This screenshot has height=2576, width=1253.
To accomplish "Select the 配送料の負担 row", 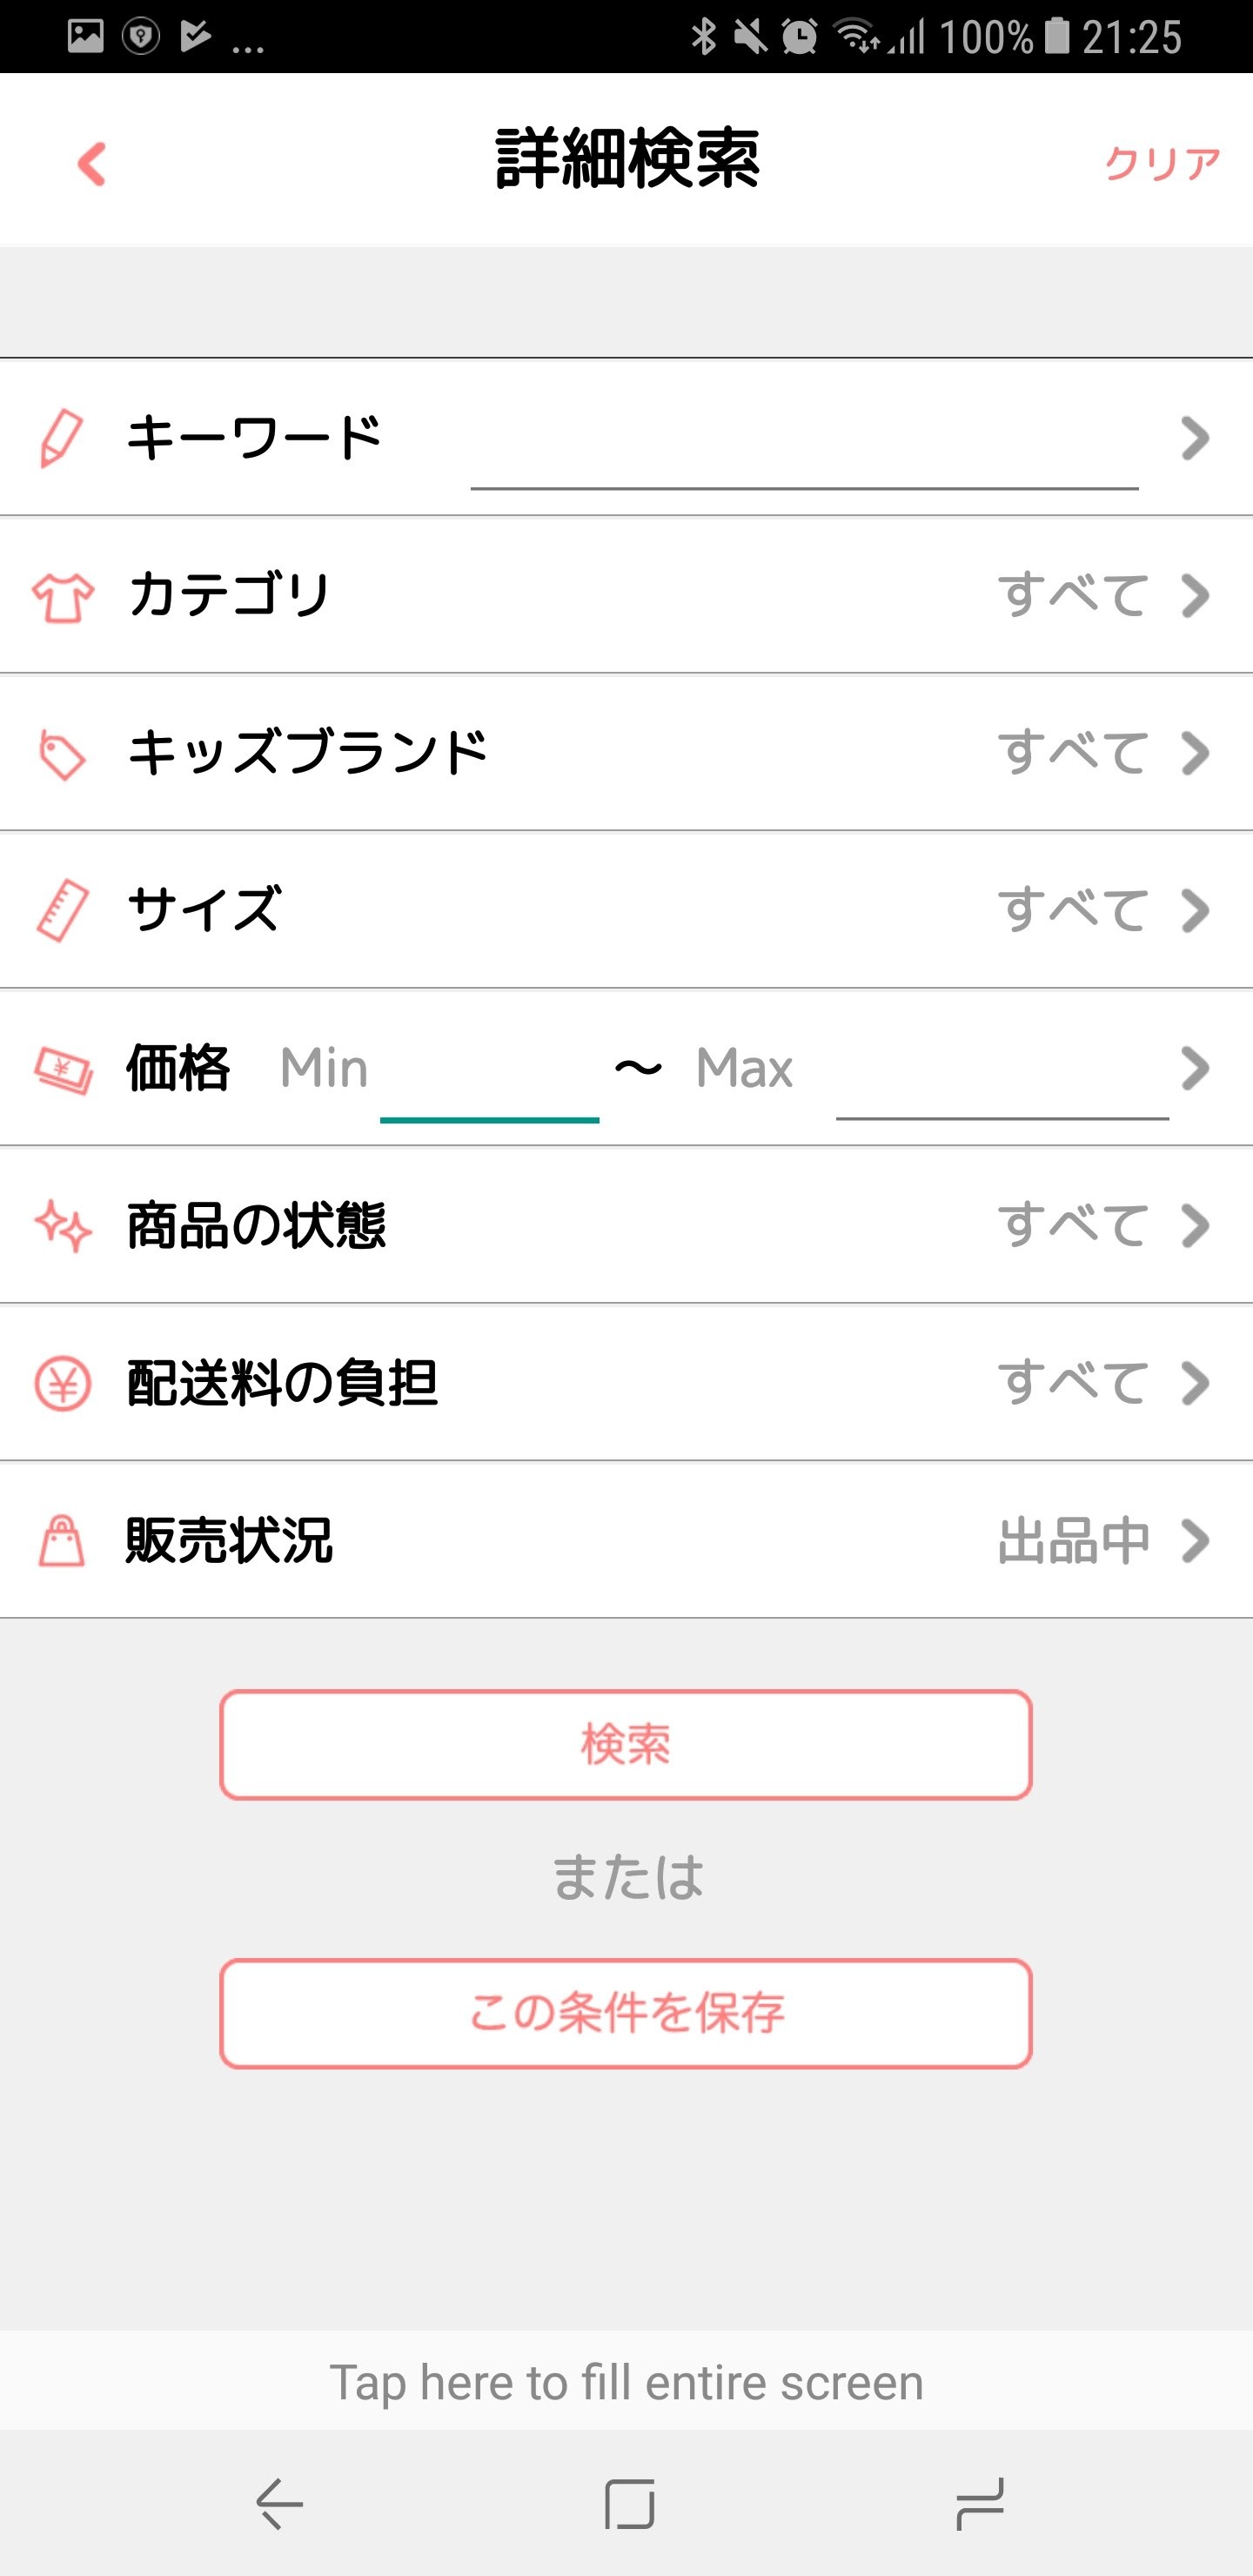I will coord(626,1383).
